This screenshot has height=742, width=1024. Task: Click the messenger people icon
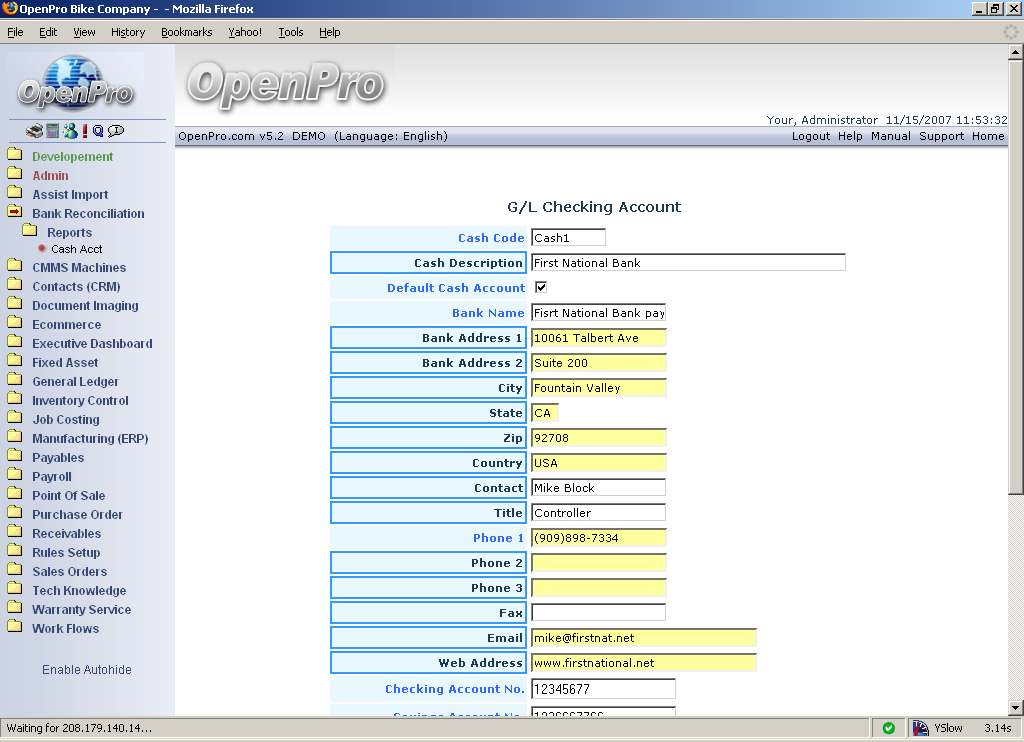click(69, 131)
